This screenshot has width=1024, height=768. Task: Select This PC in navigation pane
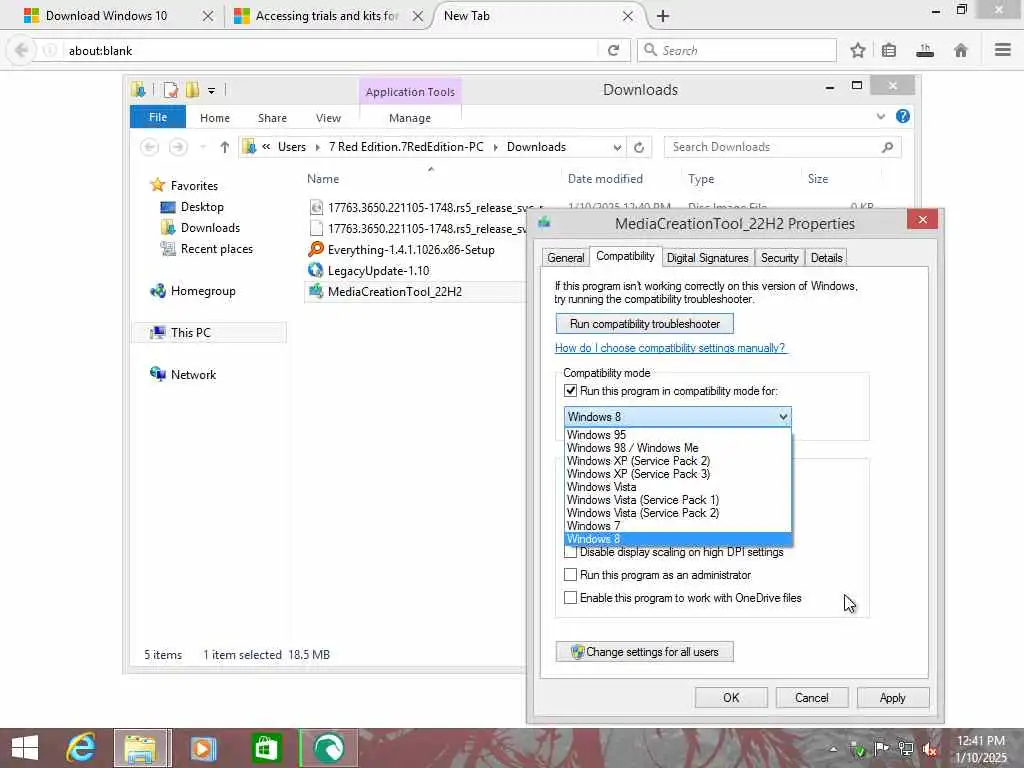pyautogui.click(x=210, y=332)
